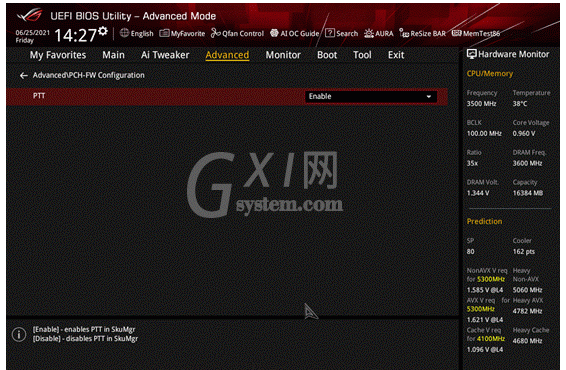The image size is (566, 370).
Task: Click the 5060 MHz Heavy Non-AVX value
Action: (527, 290)
